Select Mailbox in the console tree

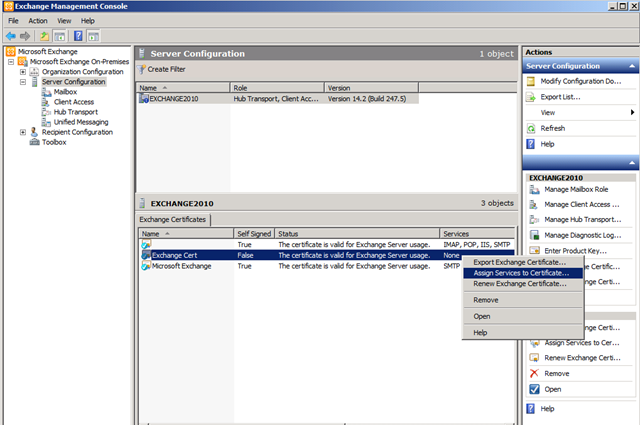(x=65, y=92)
